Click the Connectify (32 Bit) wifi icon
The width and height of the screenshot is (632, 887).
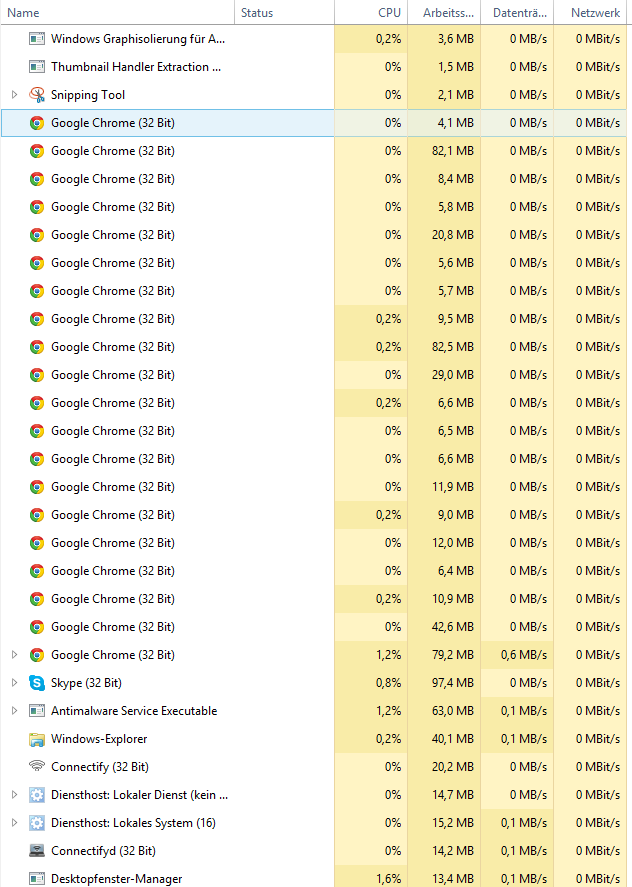coord(37,767)
